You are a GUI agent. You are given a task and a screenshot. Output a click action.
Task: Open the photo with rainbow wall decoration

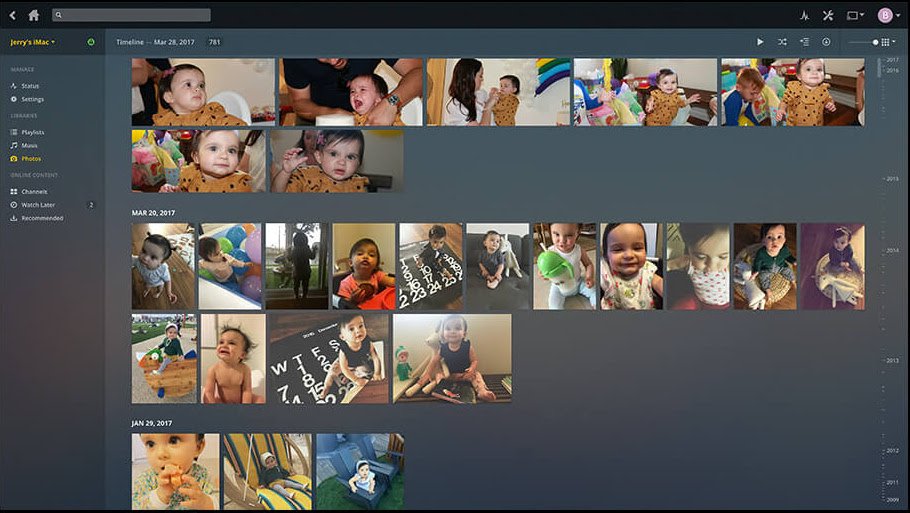pyautogui.click(x=499, y=92)
